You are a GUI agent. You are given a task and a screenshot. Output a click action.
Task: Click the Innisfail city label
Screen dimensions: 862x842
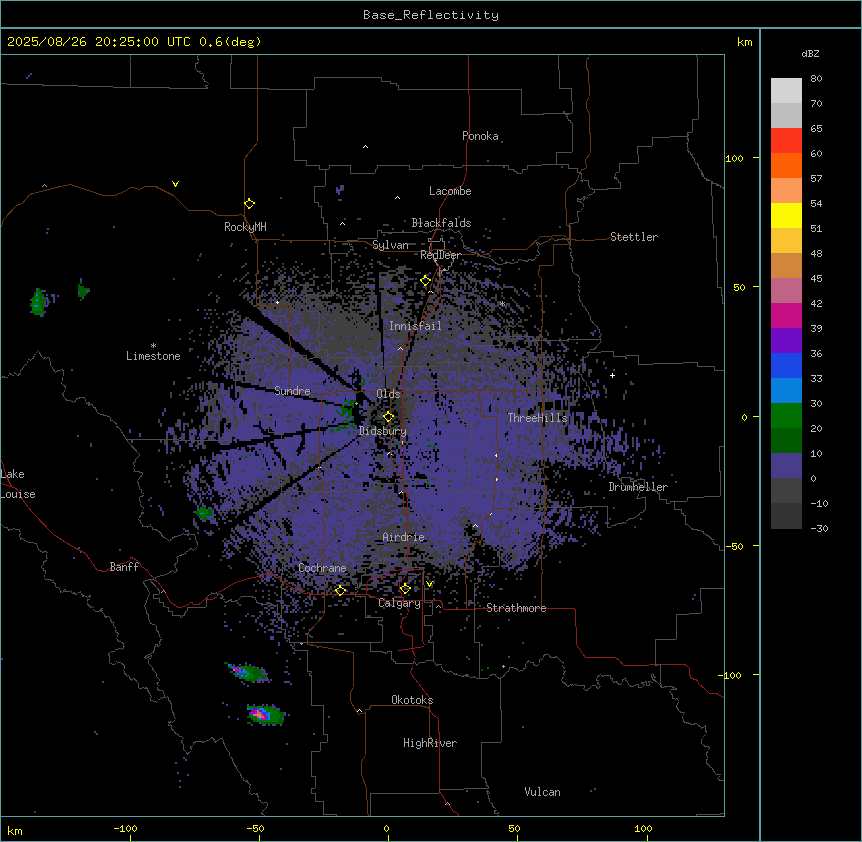415,326
